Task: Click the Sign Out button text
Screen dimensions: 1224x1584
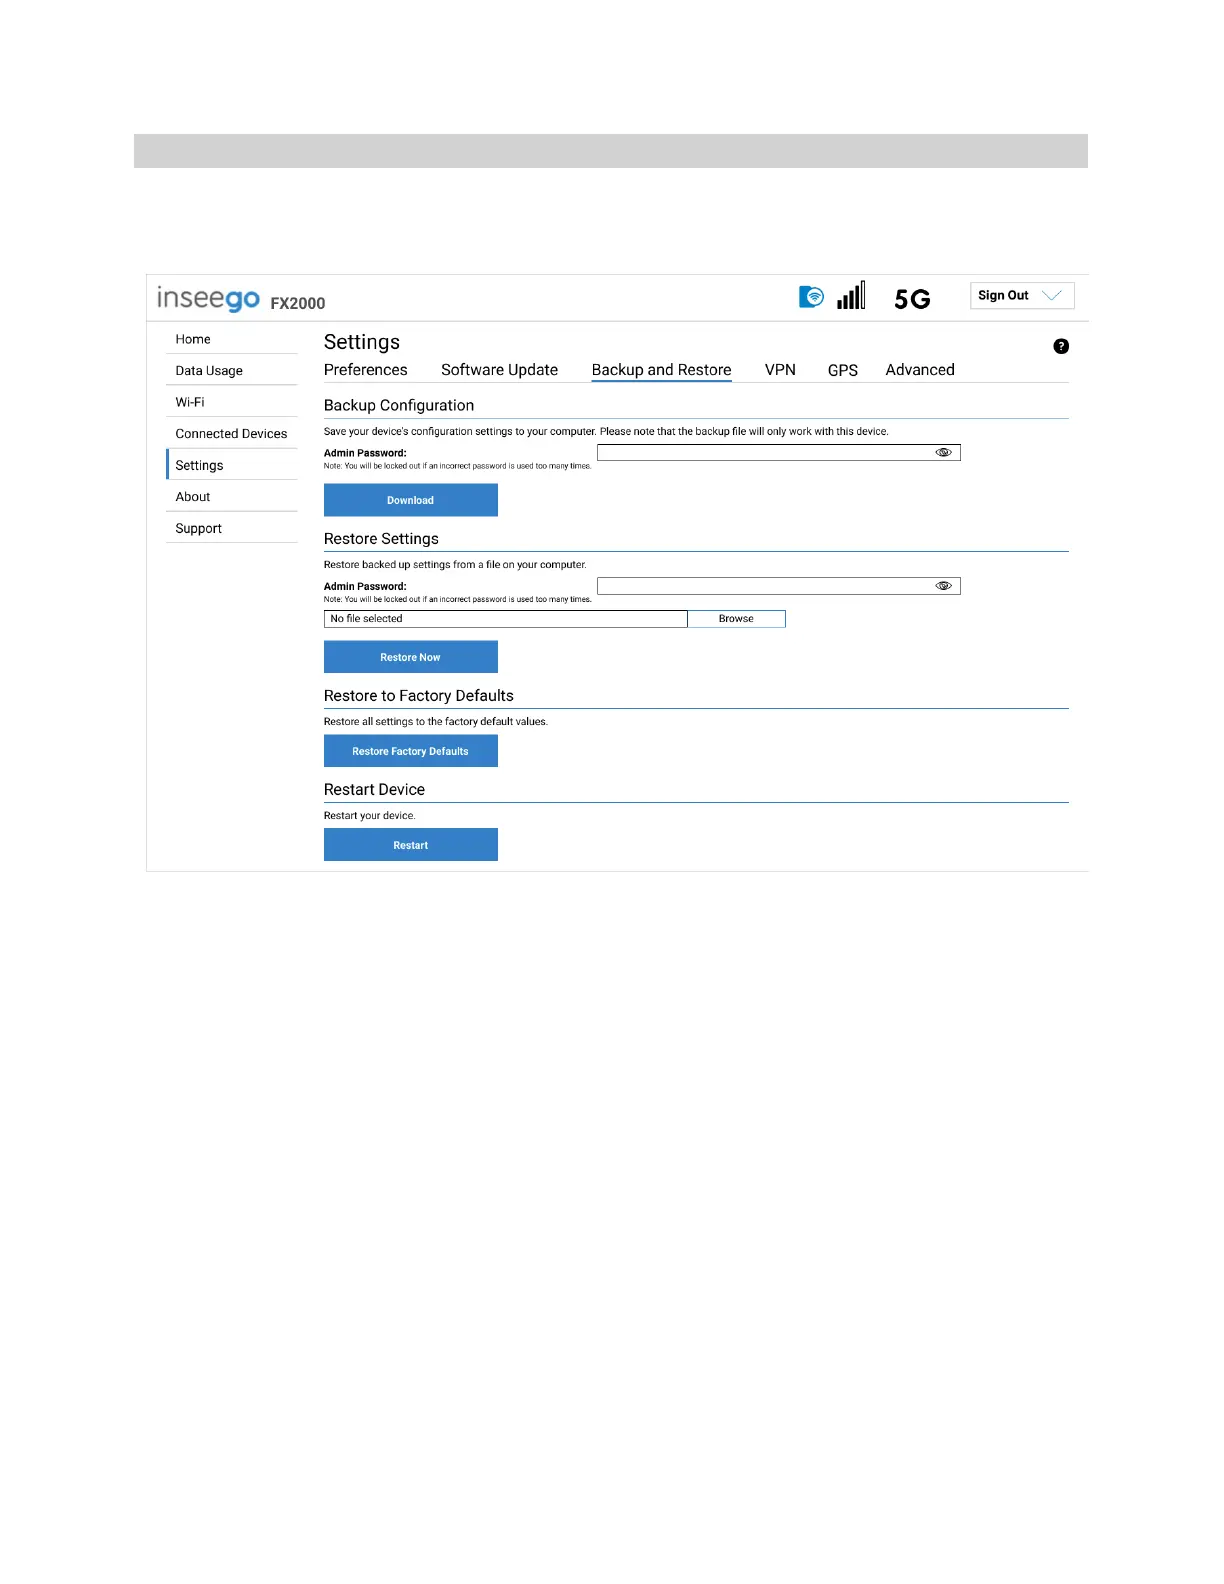Action: pyautogui.click(x=1003, y=295)
